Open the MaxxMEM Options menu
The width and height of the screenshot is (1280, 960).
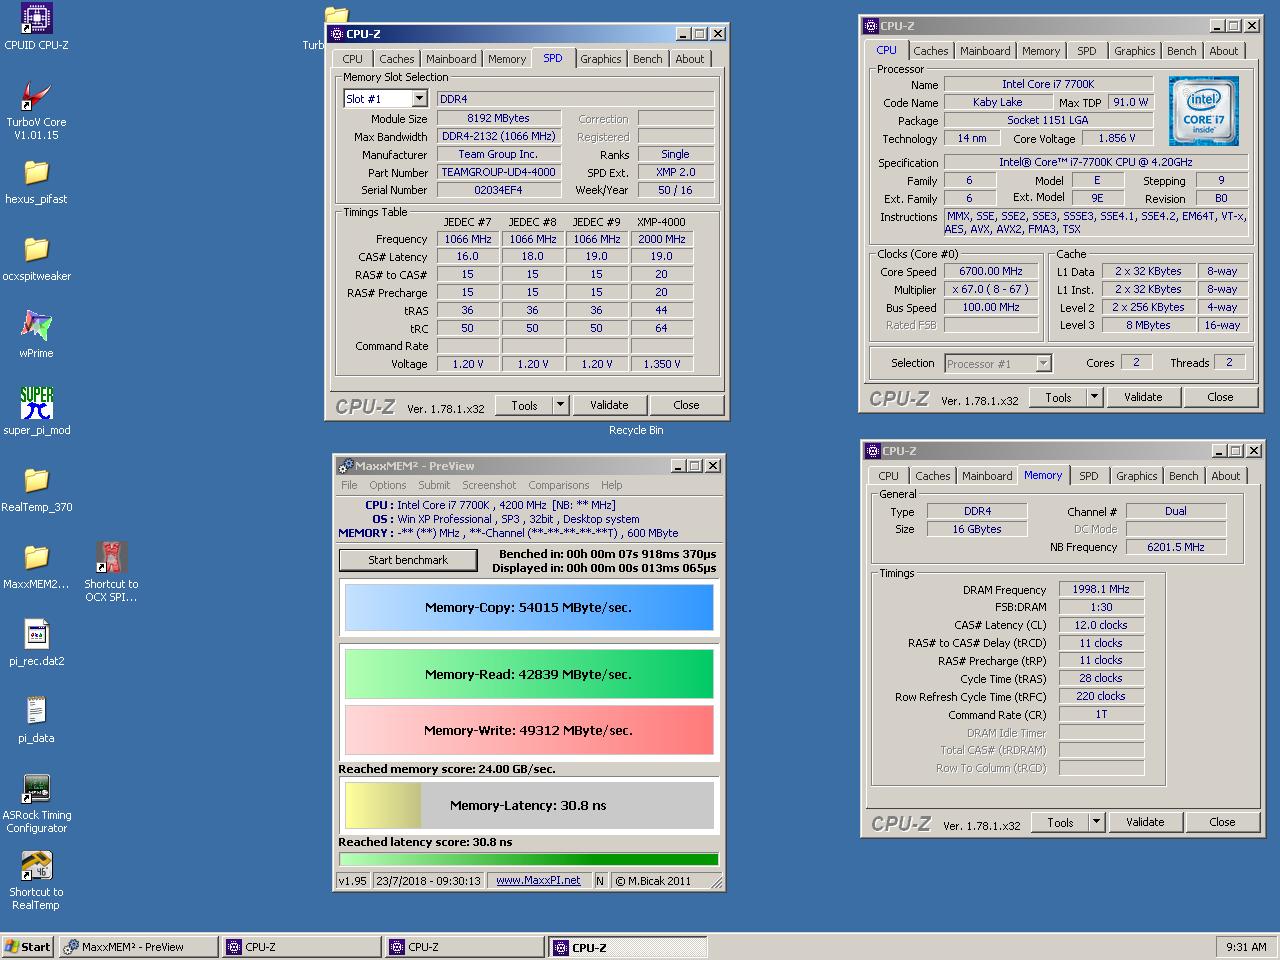(x=387, y=485)
